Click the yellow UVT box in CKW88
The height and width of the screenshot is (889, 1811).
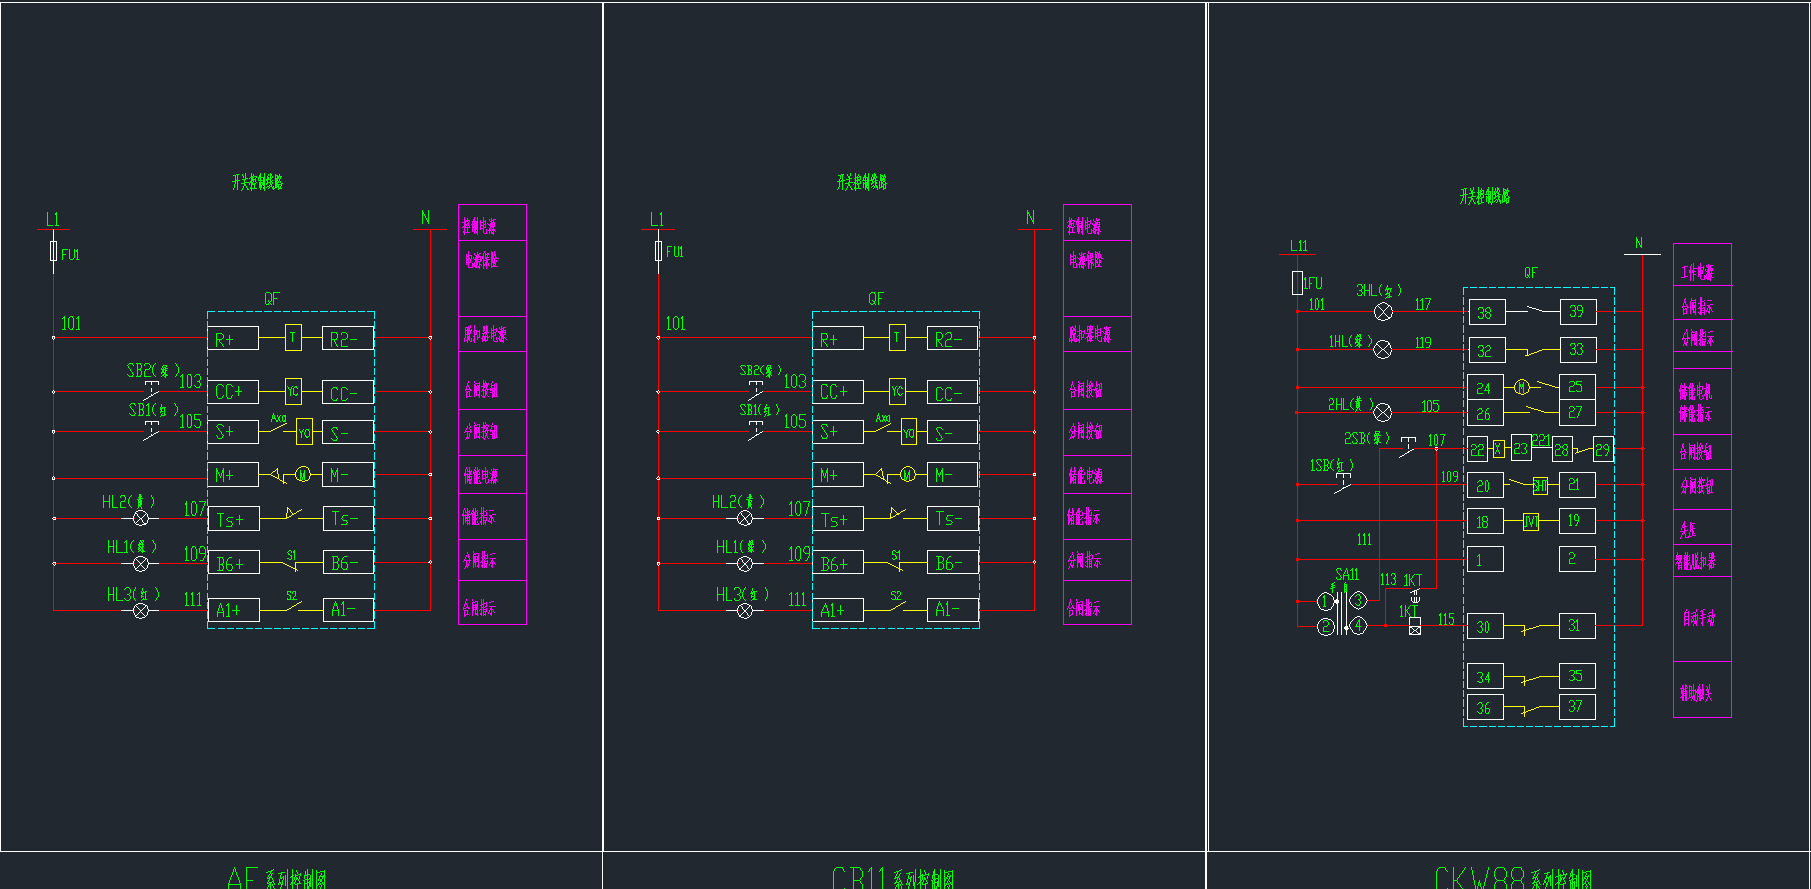[1530, 521]
